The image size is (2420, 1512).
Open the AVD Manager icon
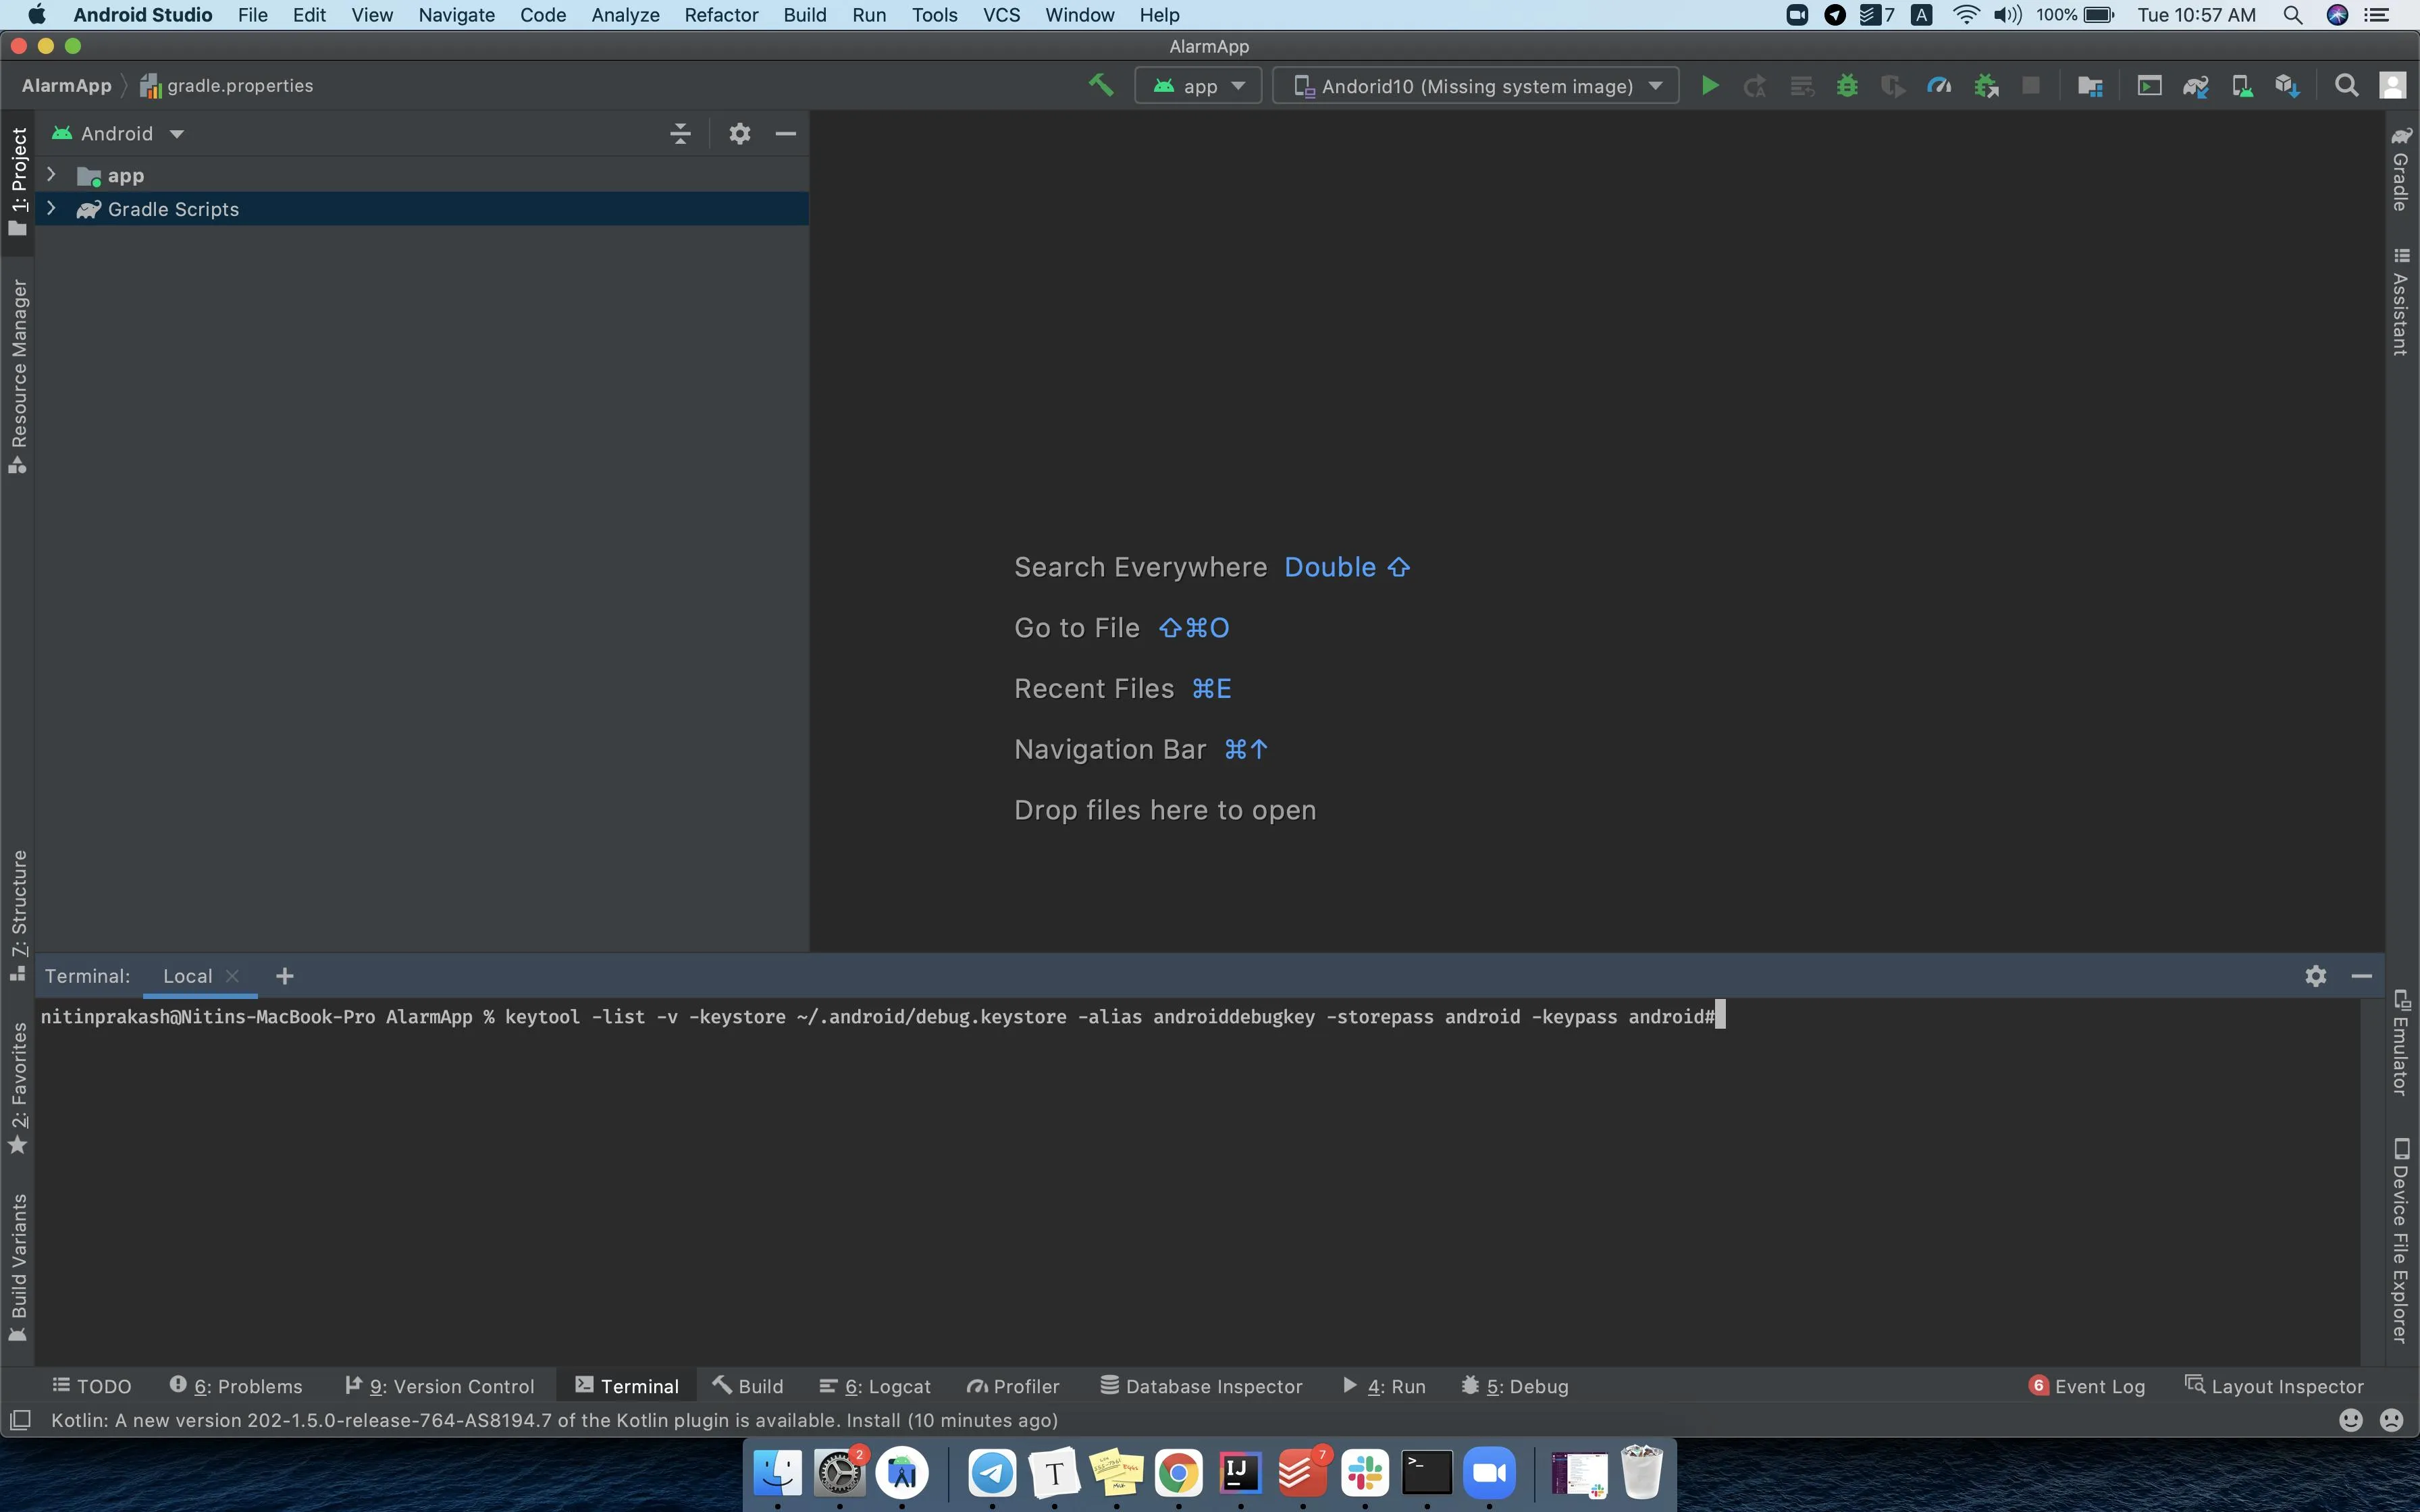2242,86
